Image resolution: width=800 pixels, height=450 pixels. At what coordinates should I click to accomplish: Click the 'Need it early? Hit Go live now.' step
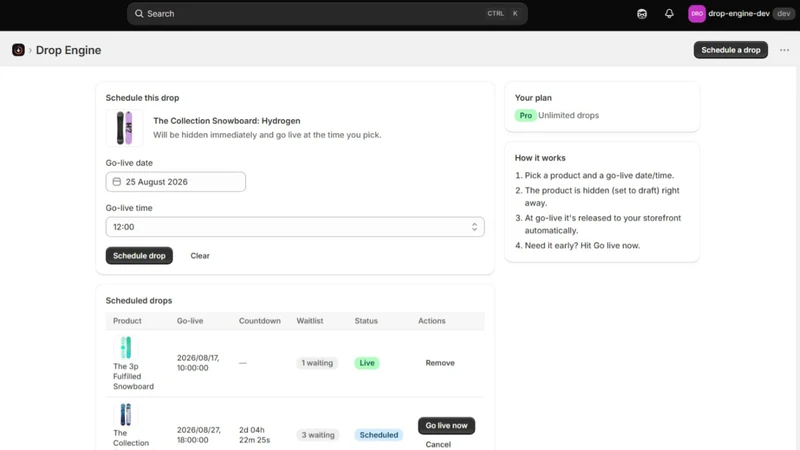coord(582,245)
